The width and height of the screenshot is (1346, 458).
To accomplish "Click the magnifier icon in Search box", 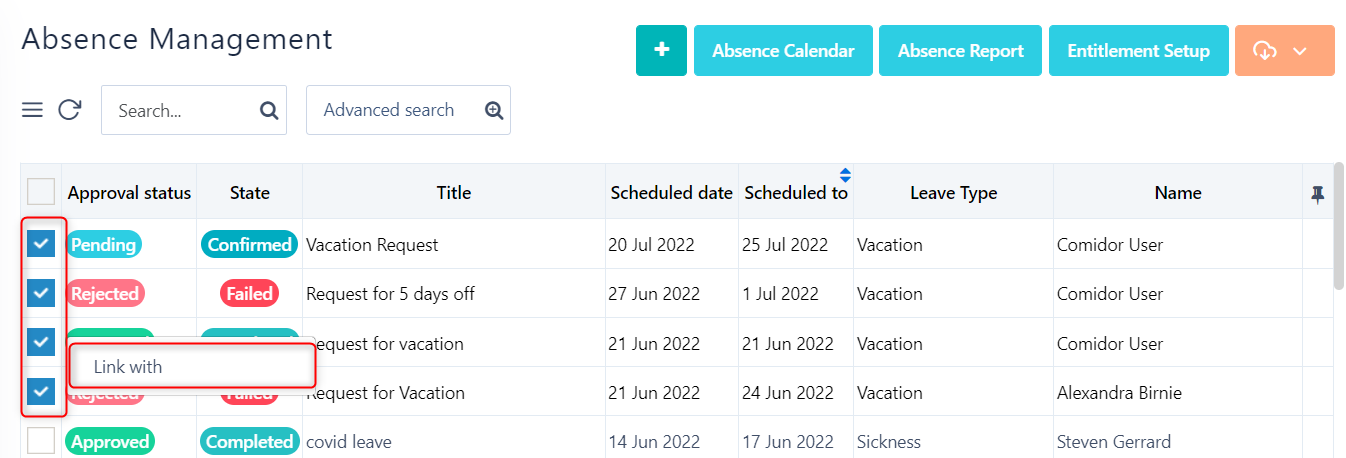I will [x=269, y=110].
